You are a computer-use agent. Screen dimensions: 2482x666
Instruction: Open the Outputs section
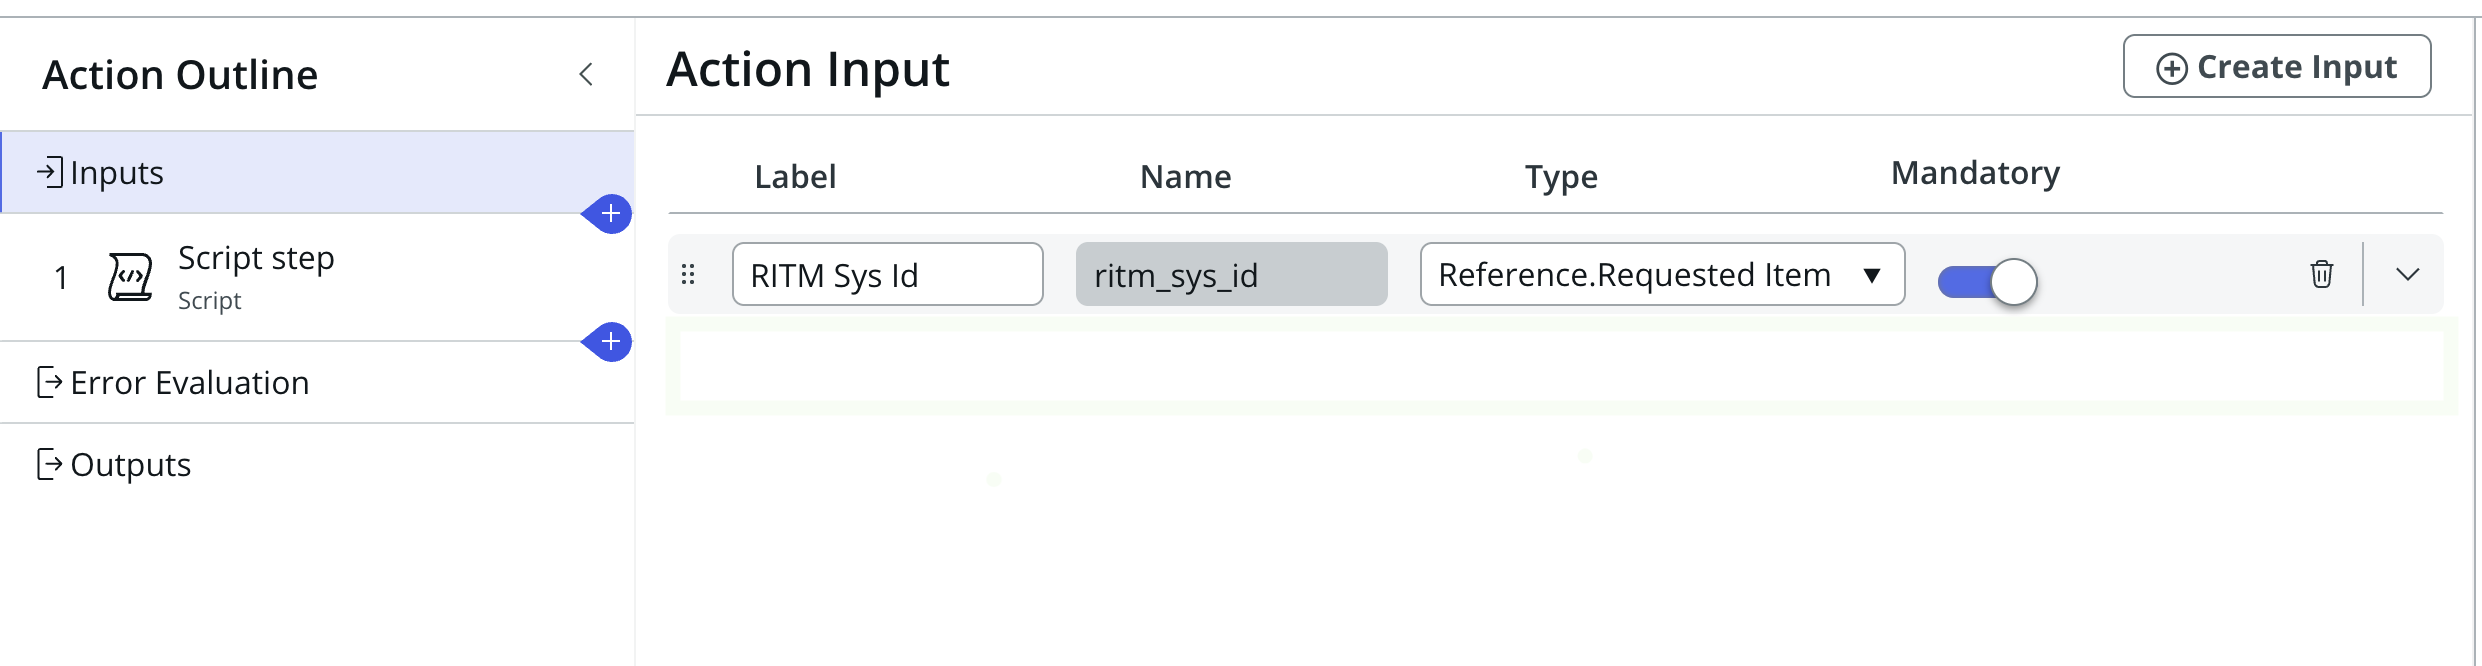click(131, 464)
